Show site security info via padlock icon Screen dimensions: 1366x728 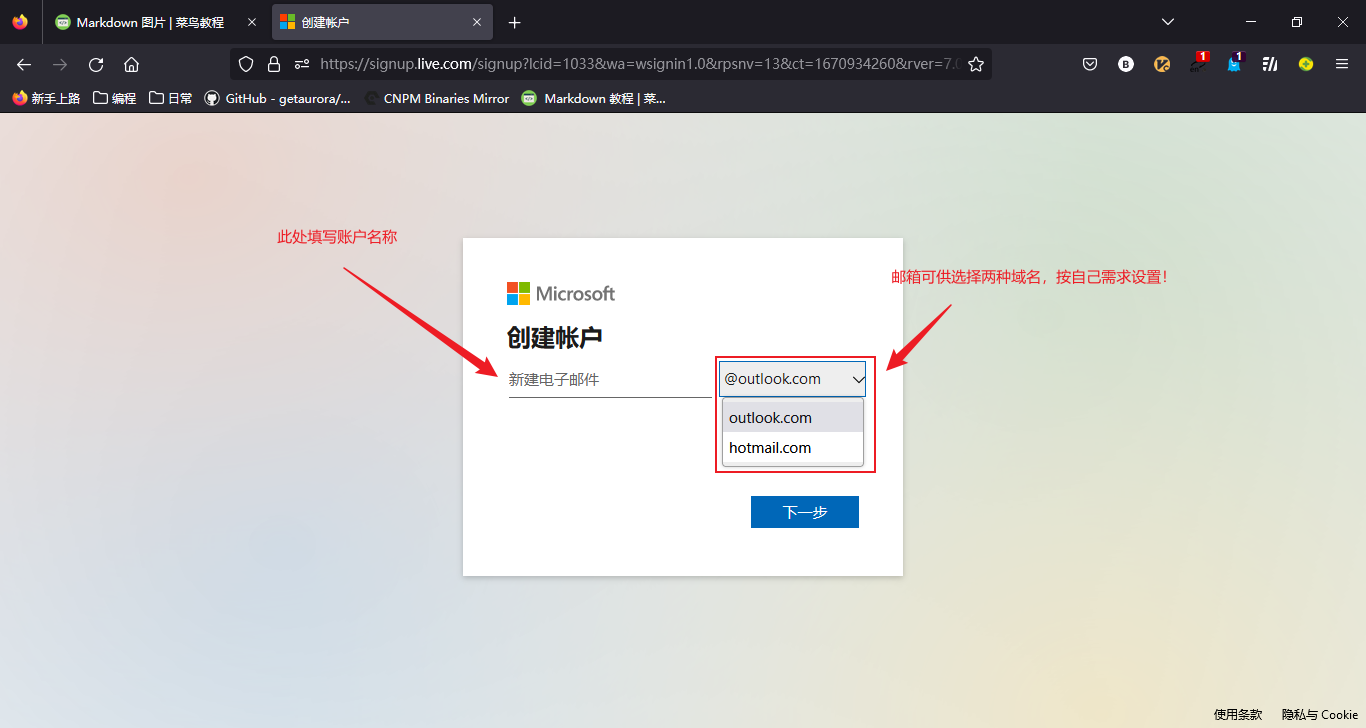[274, 64]
